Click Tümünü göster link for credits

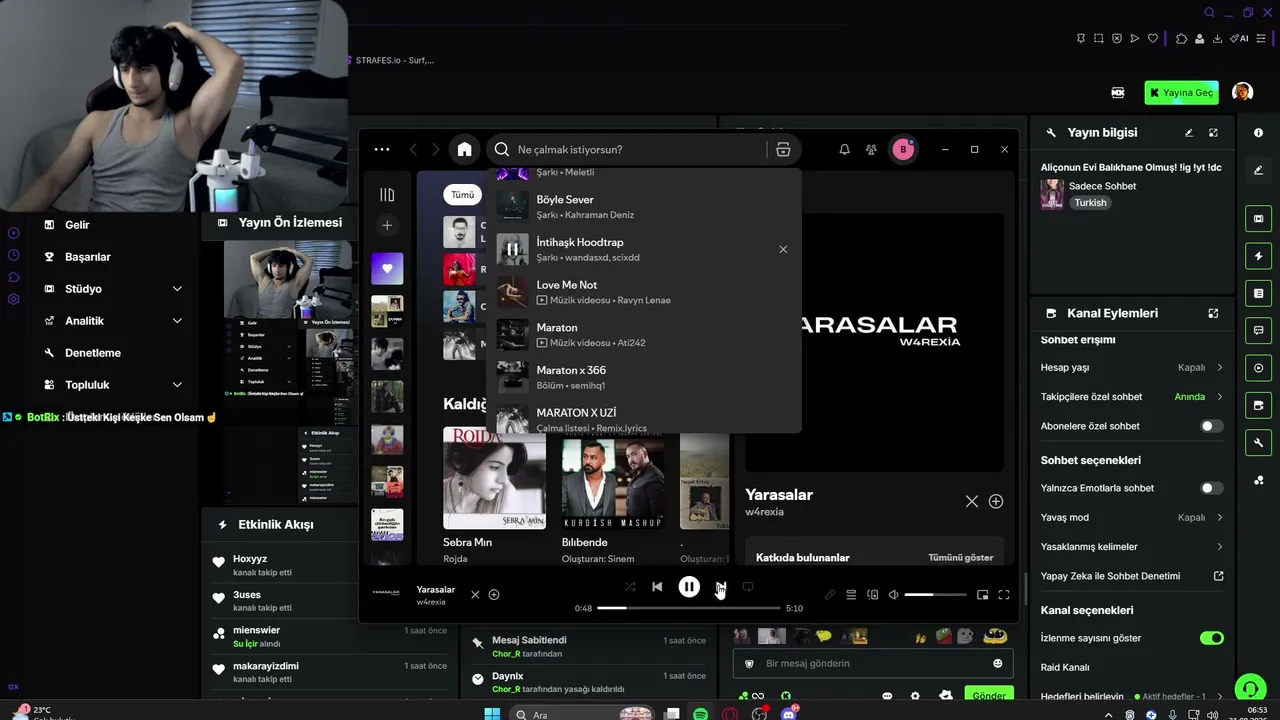tap(961, 557)
